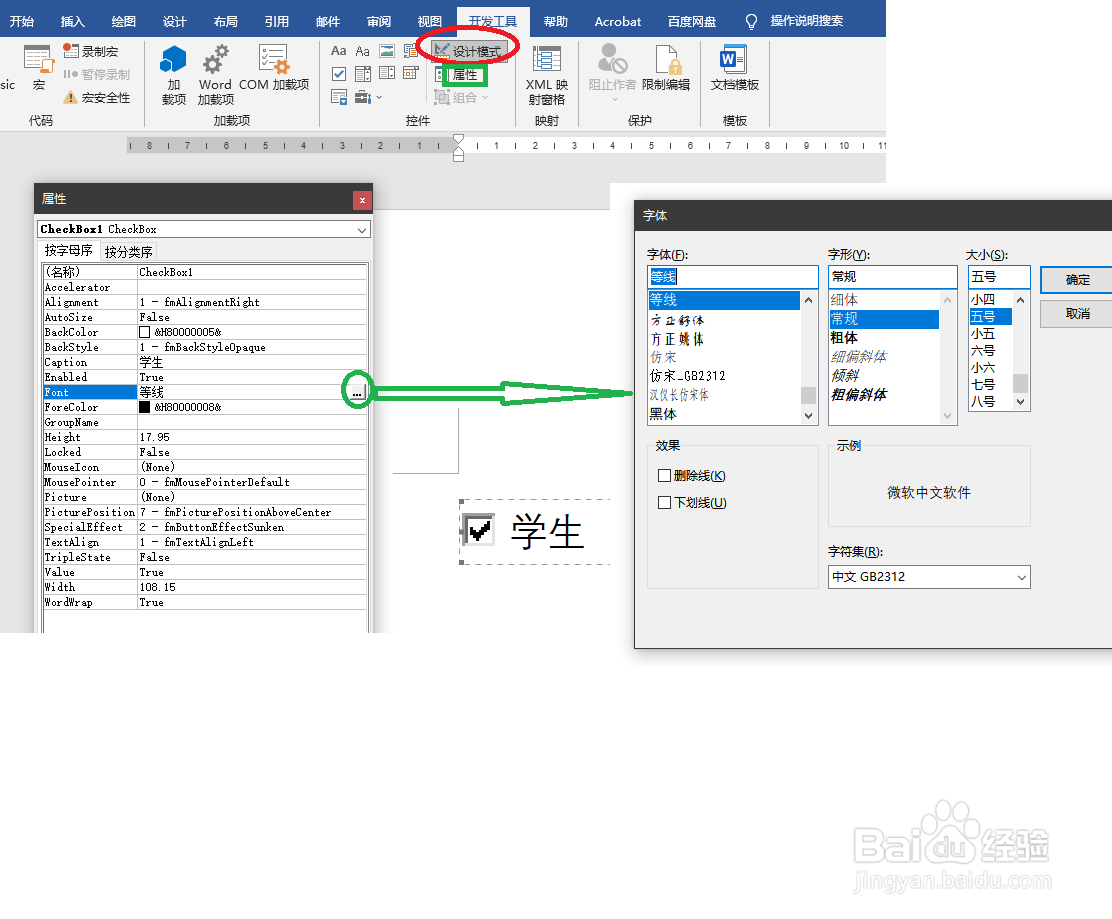Choose 粗体 bold font style
Image resolution: width=1112 pixels, height=919 pixels.
(x=844, y=338)
